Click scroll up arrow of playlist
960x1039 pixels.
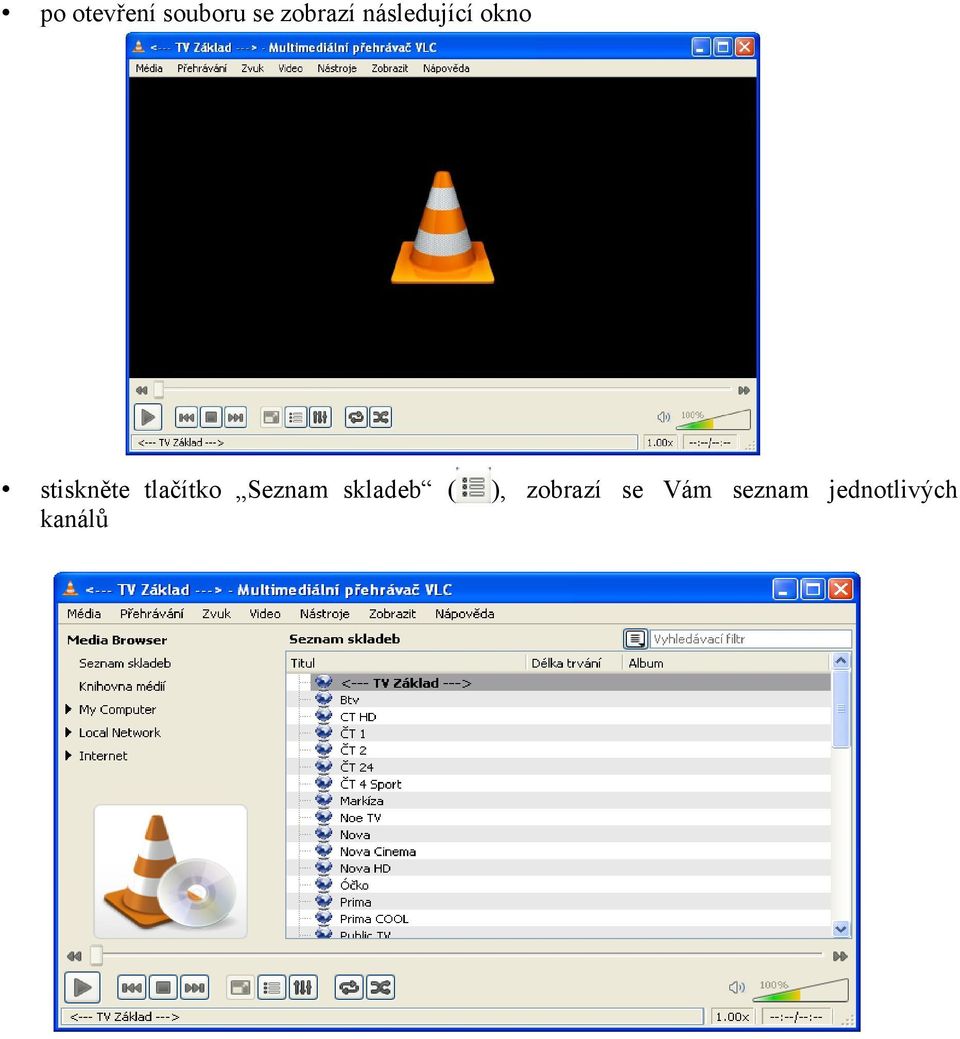point(841,661)
